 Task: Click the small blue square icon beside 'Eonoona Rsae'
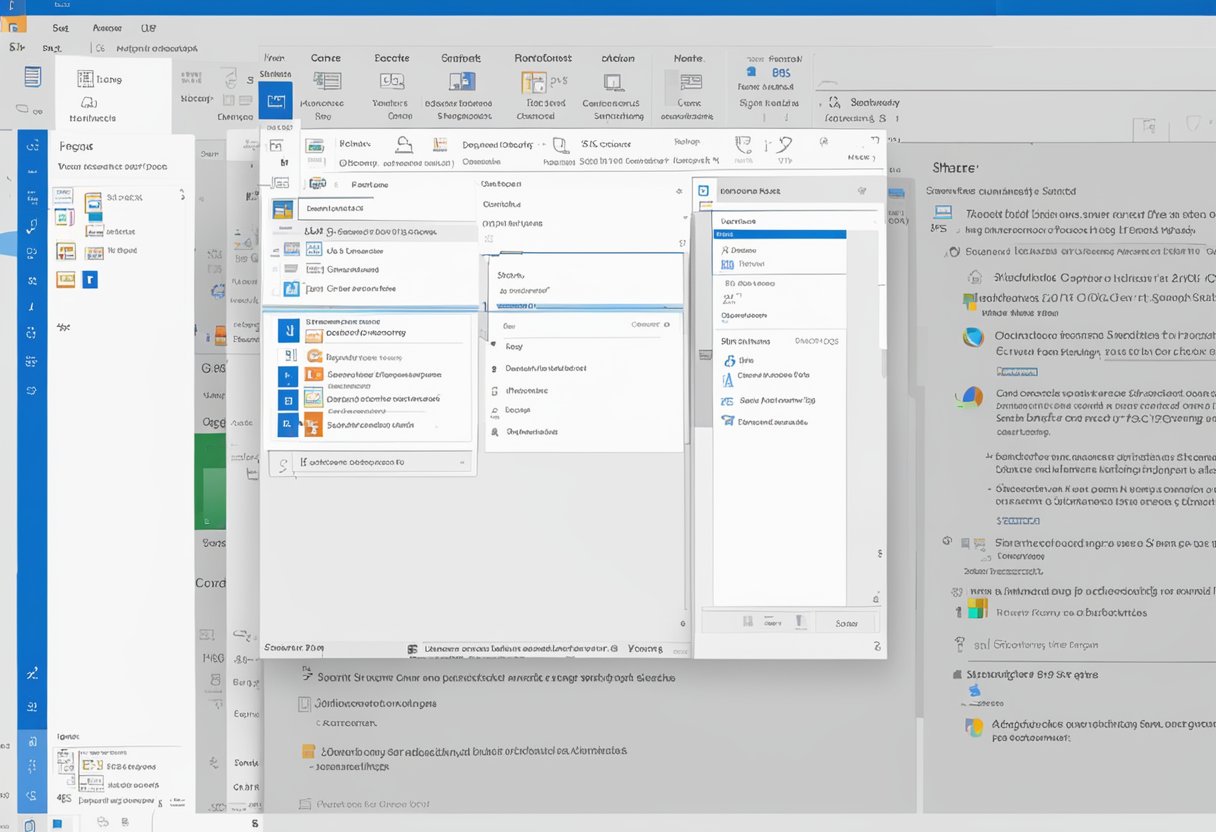(703, 190)
